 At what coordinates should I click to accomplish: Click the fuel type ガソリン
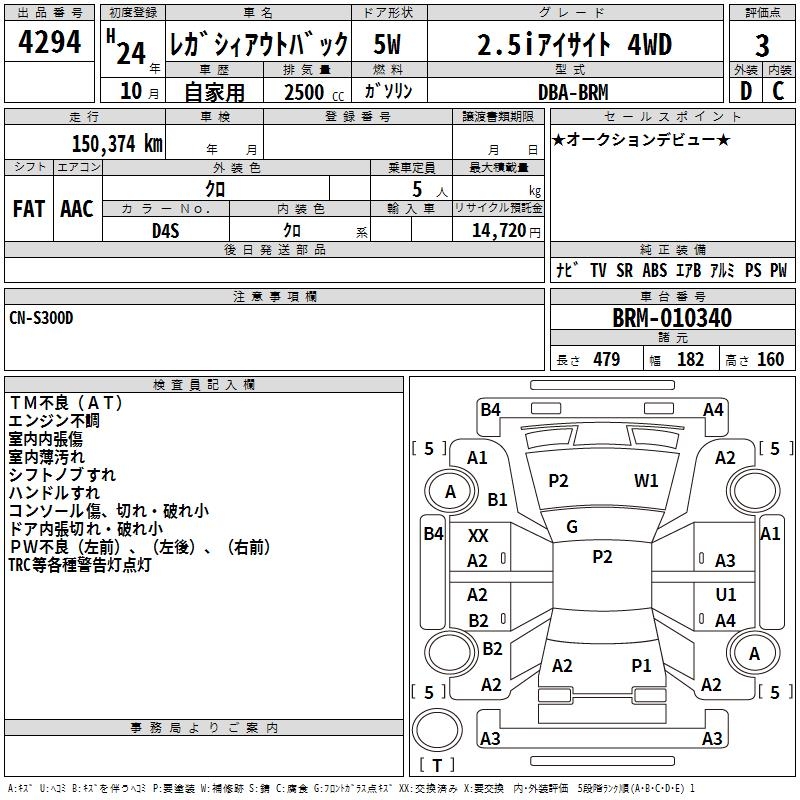388,91
